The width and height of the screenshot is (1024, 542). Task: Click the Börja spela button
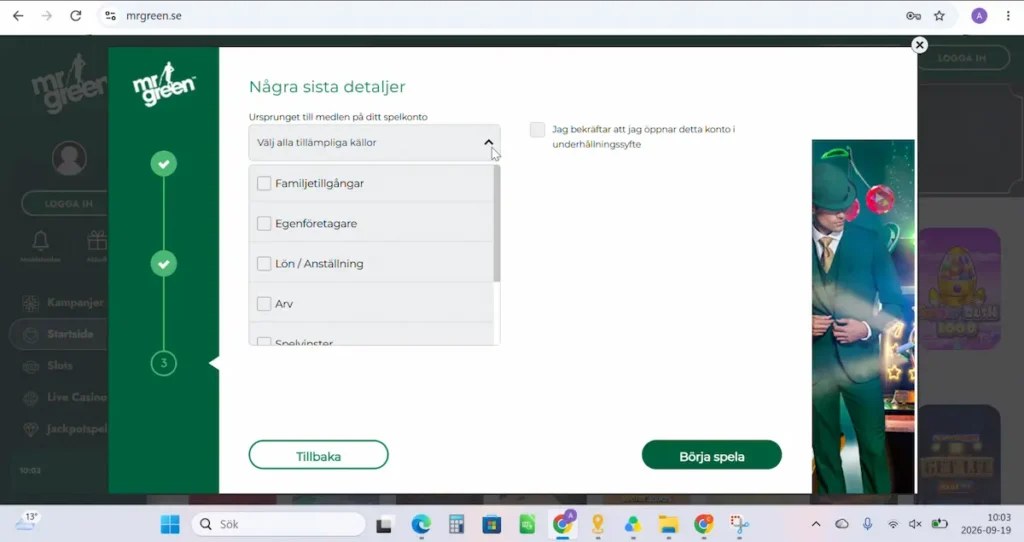pos(712,455)
